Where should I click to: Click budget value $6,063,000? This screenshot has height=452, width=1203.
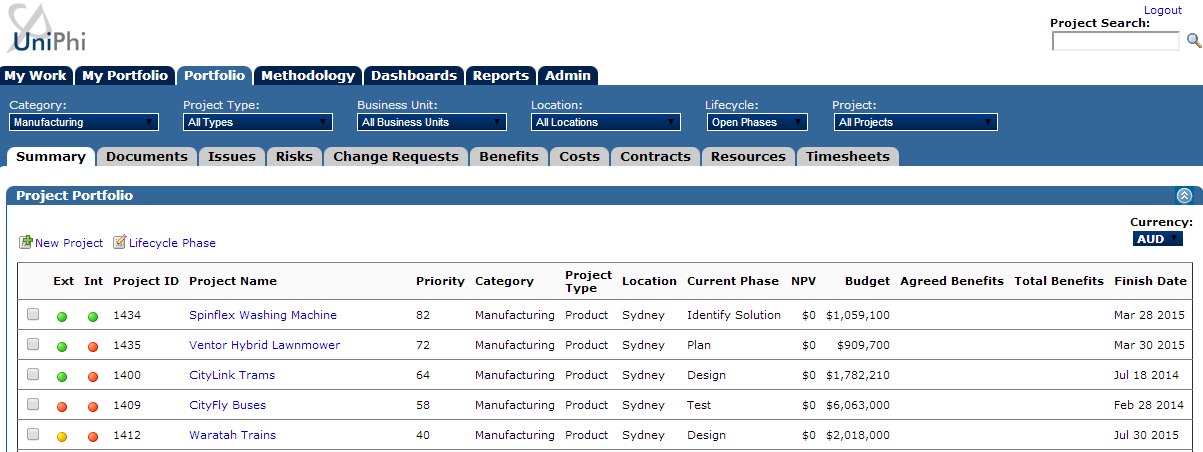coord(858,405)
